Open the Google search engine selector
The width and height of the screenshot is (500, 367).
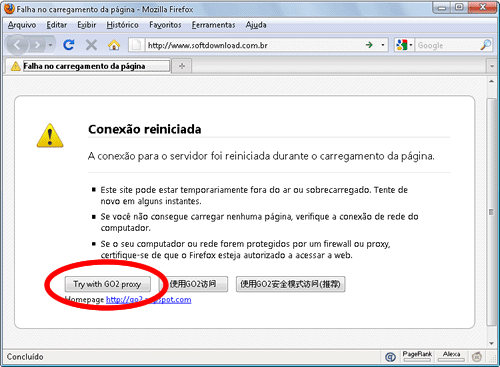tap(404, 45)
